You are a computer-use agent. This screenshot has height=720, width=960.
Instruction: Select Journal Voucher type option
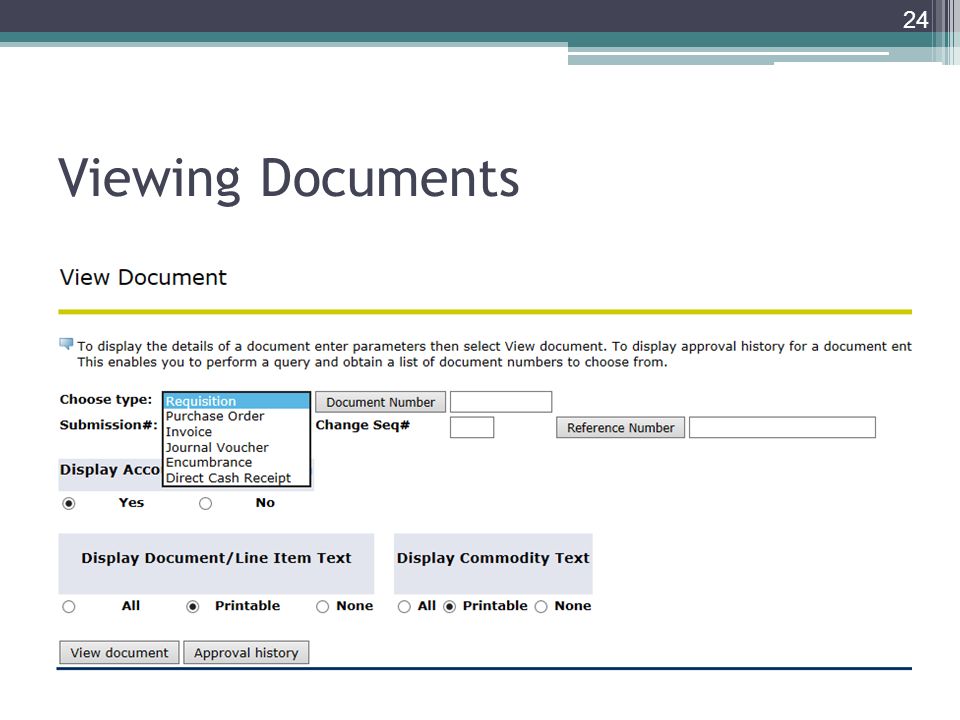pos(236,448)
